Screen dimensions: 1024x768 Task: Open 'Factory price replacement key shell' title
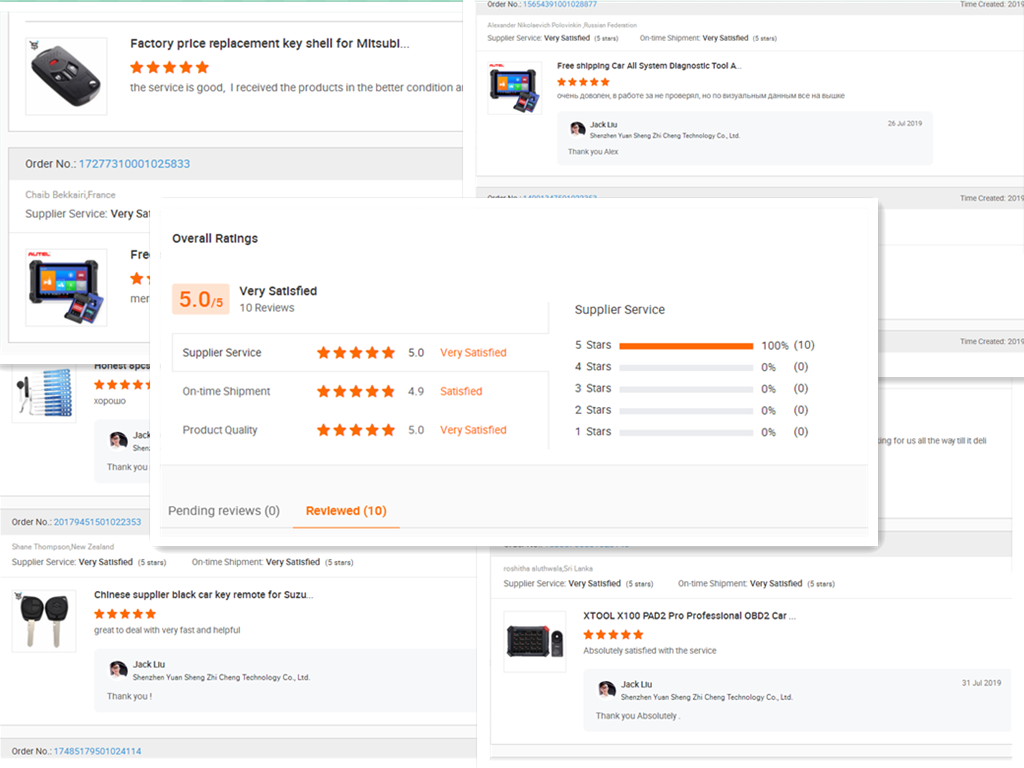click(270, 44)
